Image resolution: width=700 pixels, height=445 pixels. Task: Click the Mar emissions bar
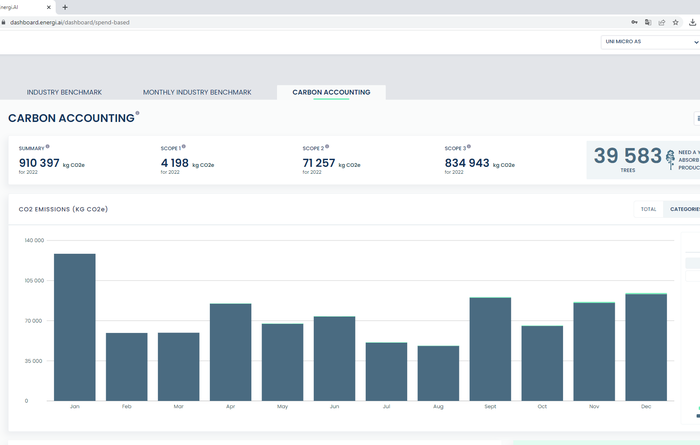[179, 366]
